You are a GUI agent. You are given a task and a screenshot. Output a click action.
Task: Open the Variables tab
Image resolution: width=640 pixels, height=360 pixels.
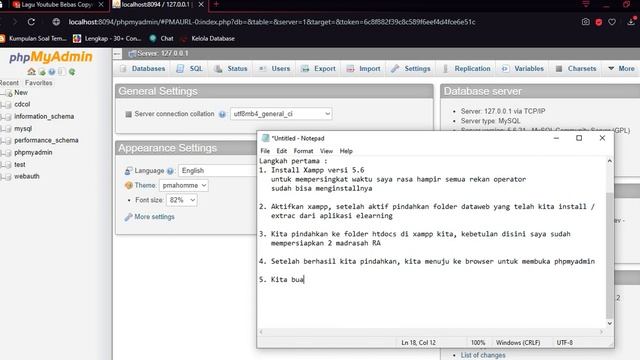click(x=523, y=69)
